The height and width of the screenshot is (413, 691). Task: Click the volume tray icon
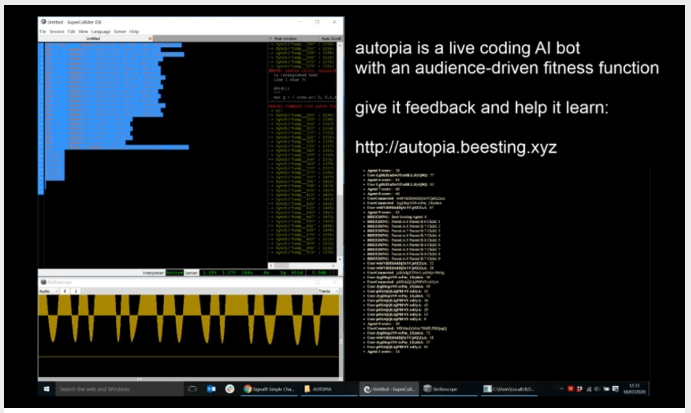point(597,389)
